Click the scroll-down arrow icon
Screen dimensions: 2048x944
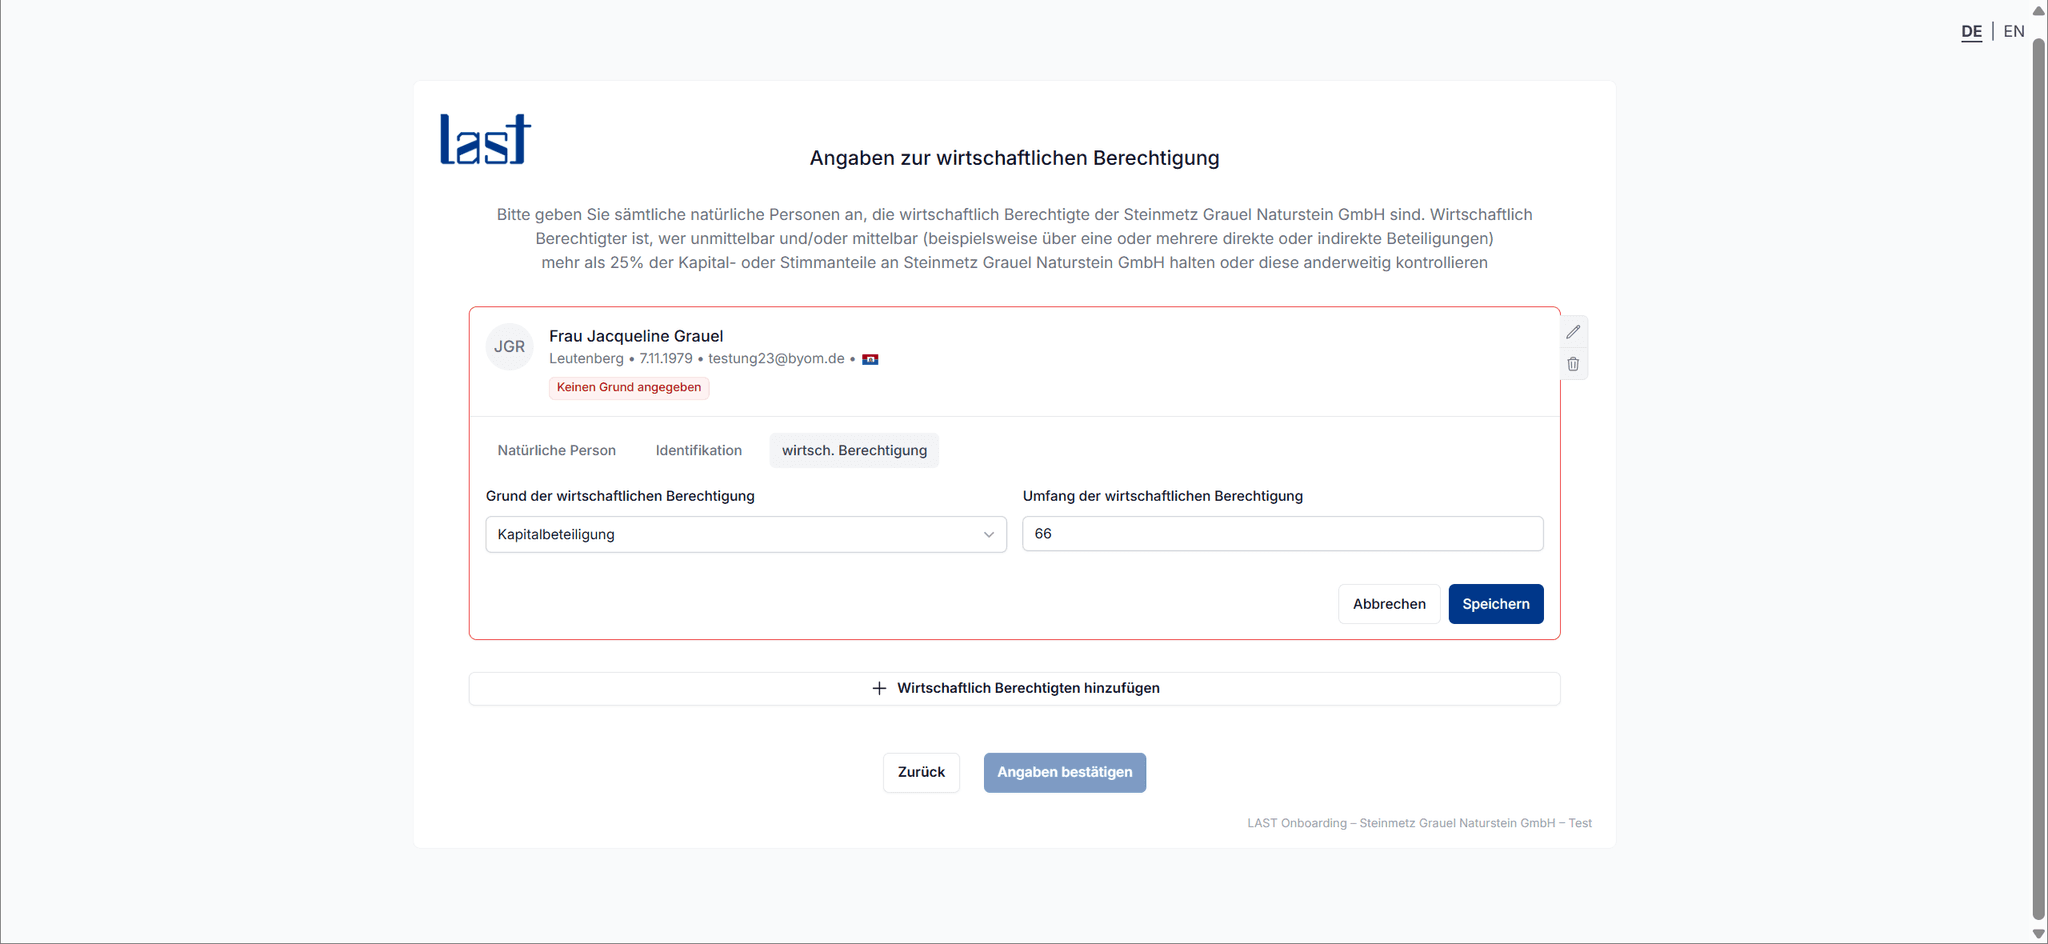[x=2038, y=933]
